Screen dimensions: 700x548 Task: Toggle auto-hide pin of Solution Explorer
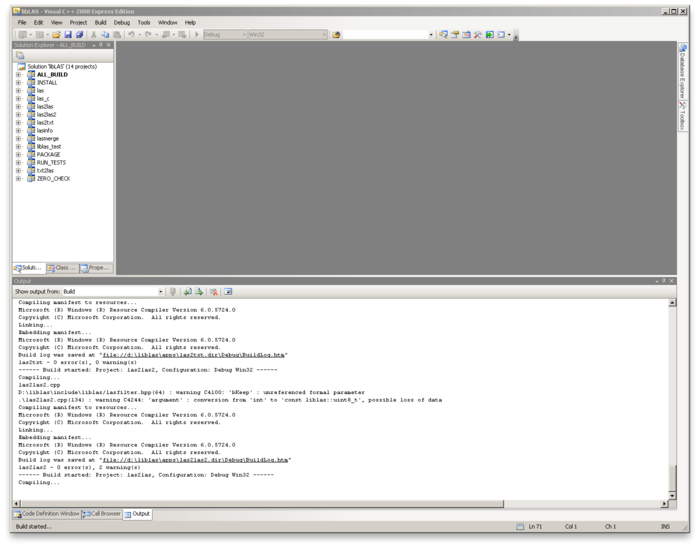(101, 45)
